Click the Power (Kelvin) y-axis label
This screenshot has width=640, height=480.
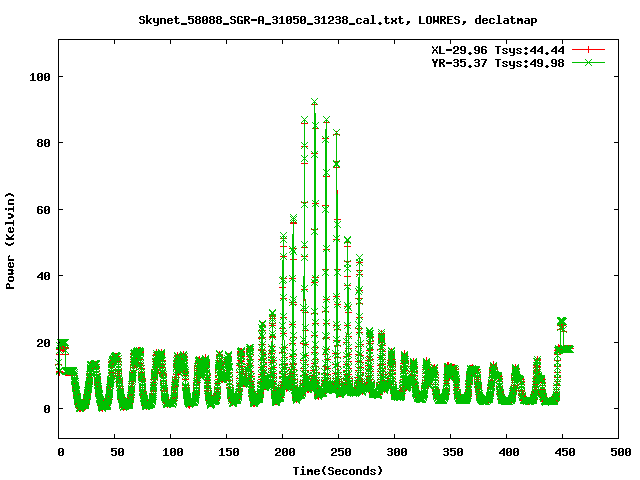10,241
